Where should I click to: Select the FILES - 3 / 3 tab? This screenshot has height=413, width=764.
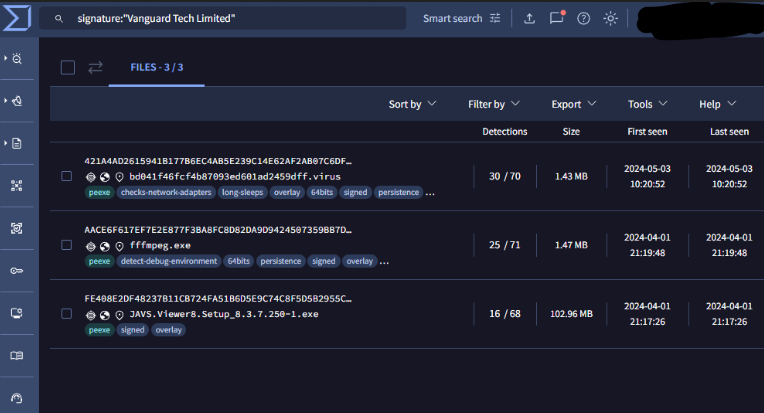click(157, 67)
